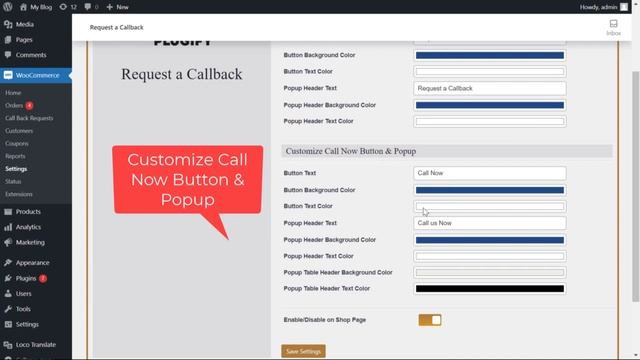Open the Inbox icon
The image size is (640, 360).
click(x=613, y=24)
